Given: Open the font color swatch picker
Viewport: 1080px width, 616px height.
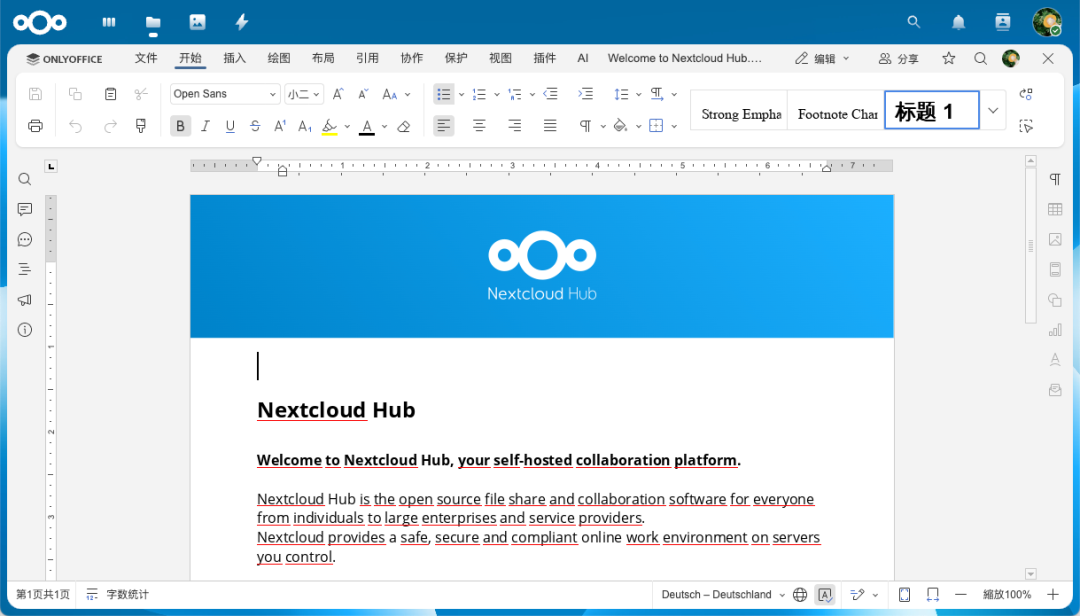Looking at the screenshot, I should [385, 125].
